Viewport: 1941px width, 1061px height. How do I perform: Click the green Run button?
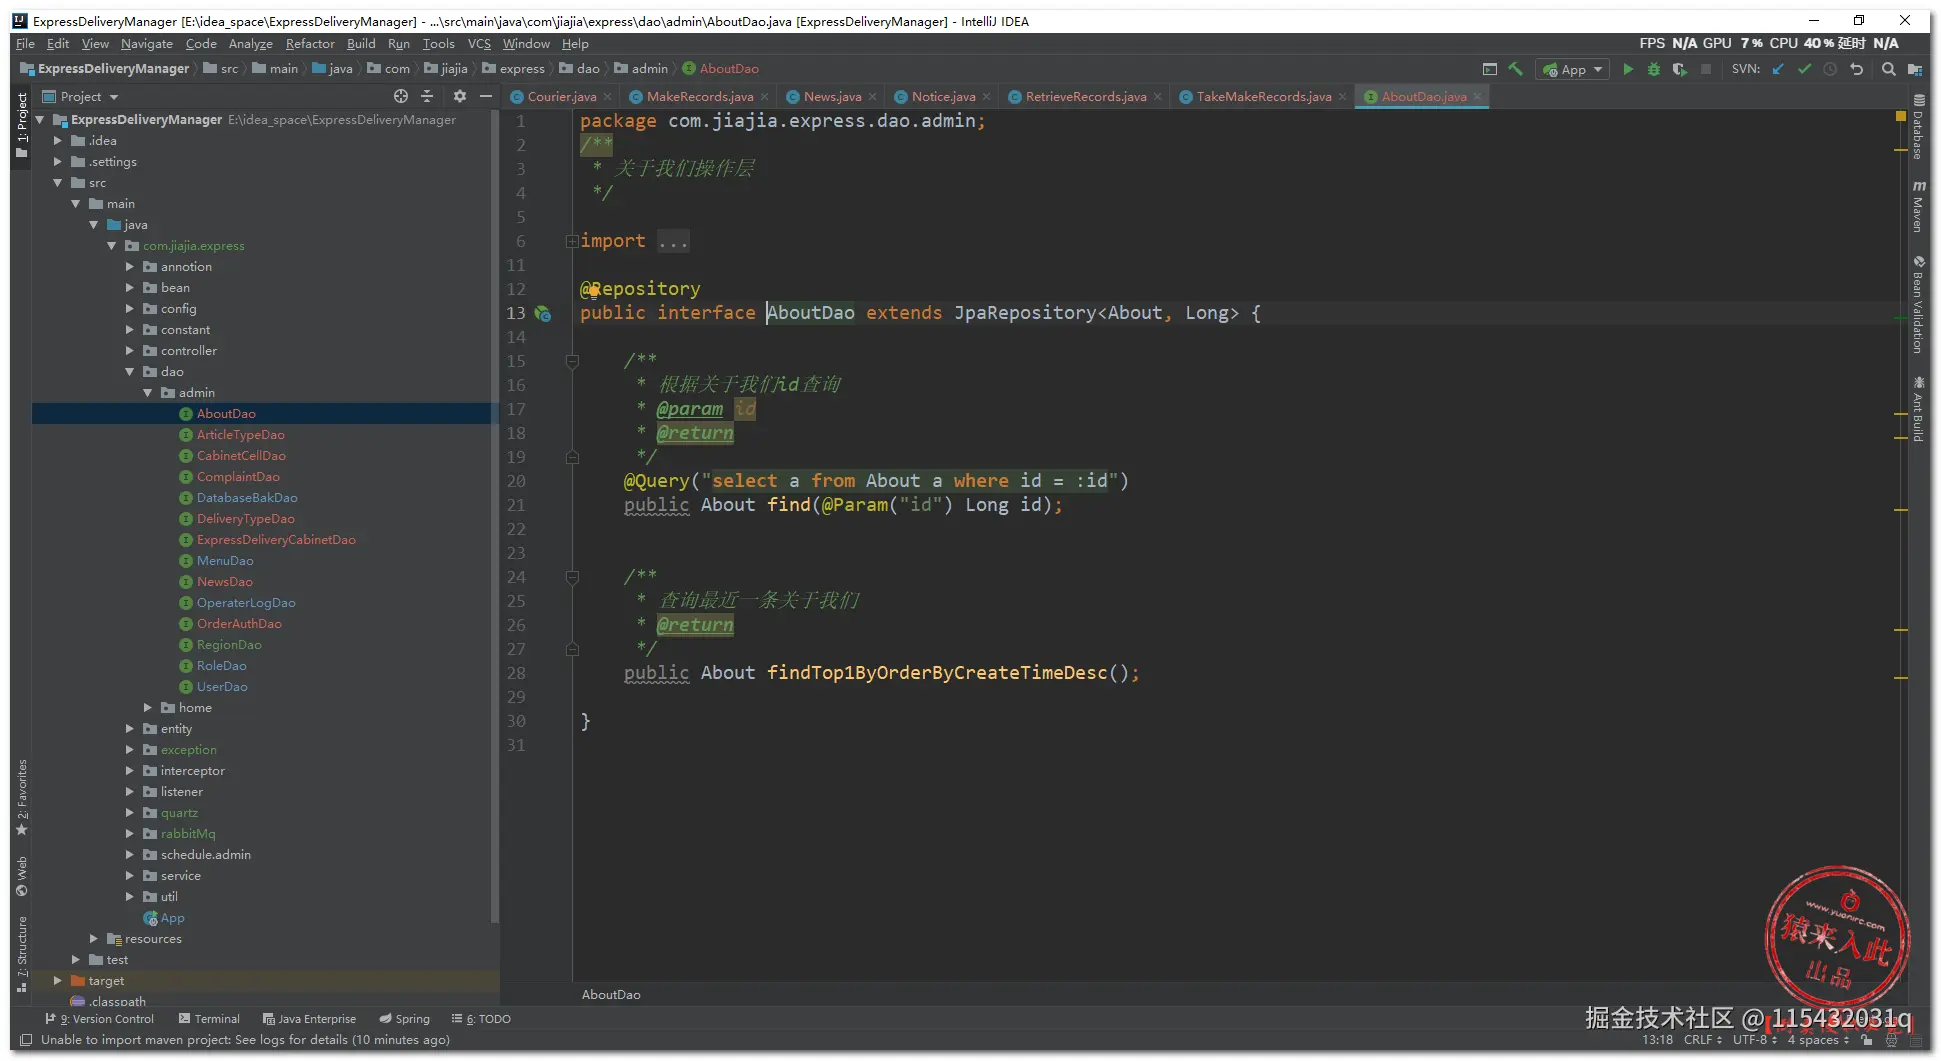pyautogui.click(x=1628, y=69)
